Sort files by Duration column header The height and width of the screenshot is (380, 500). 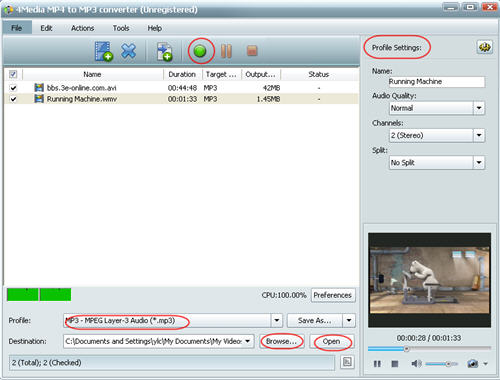coord(182,74)
